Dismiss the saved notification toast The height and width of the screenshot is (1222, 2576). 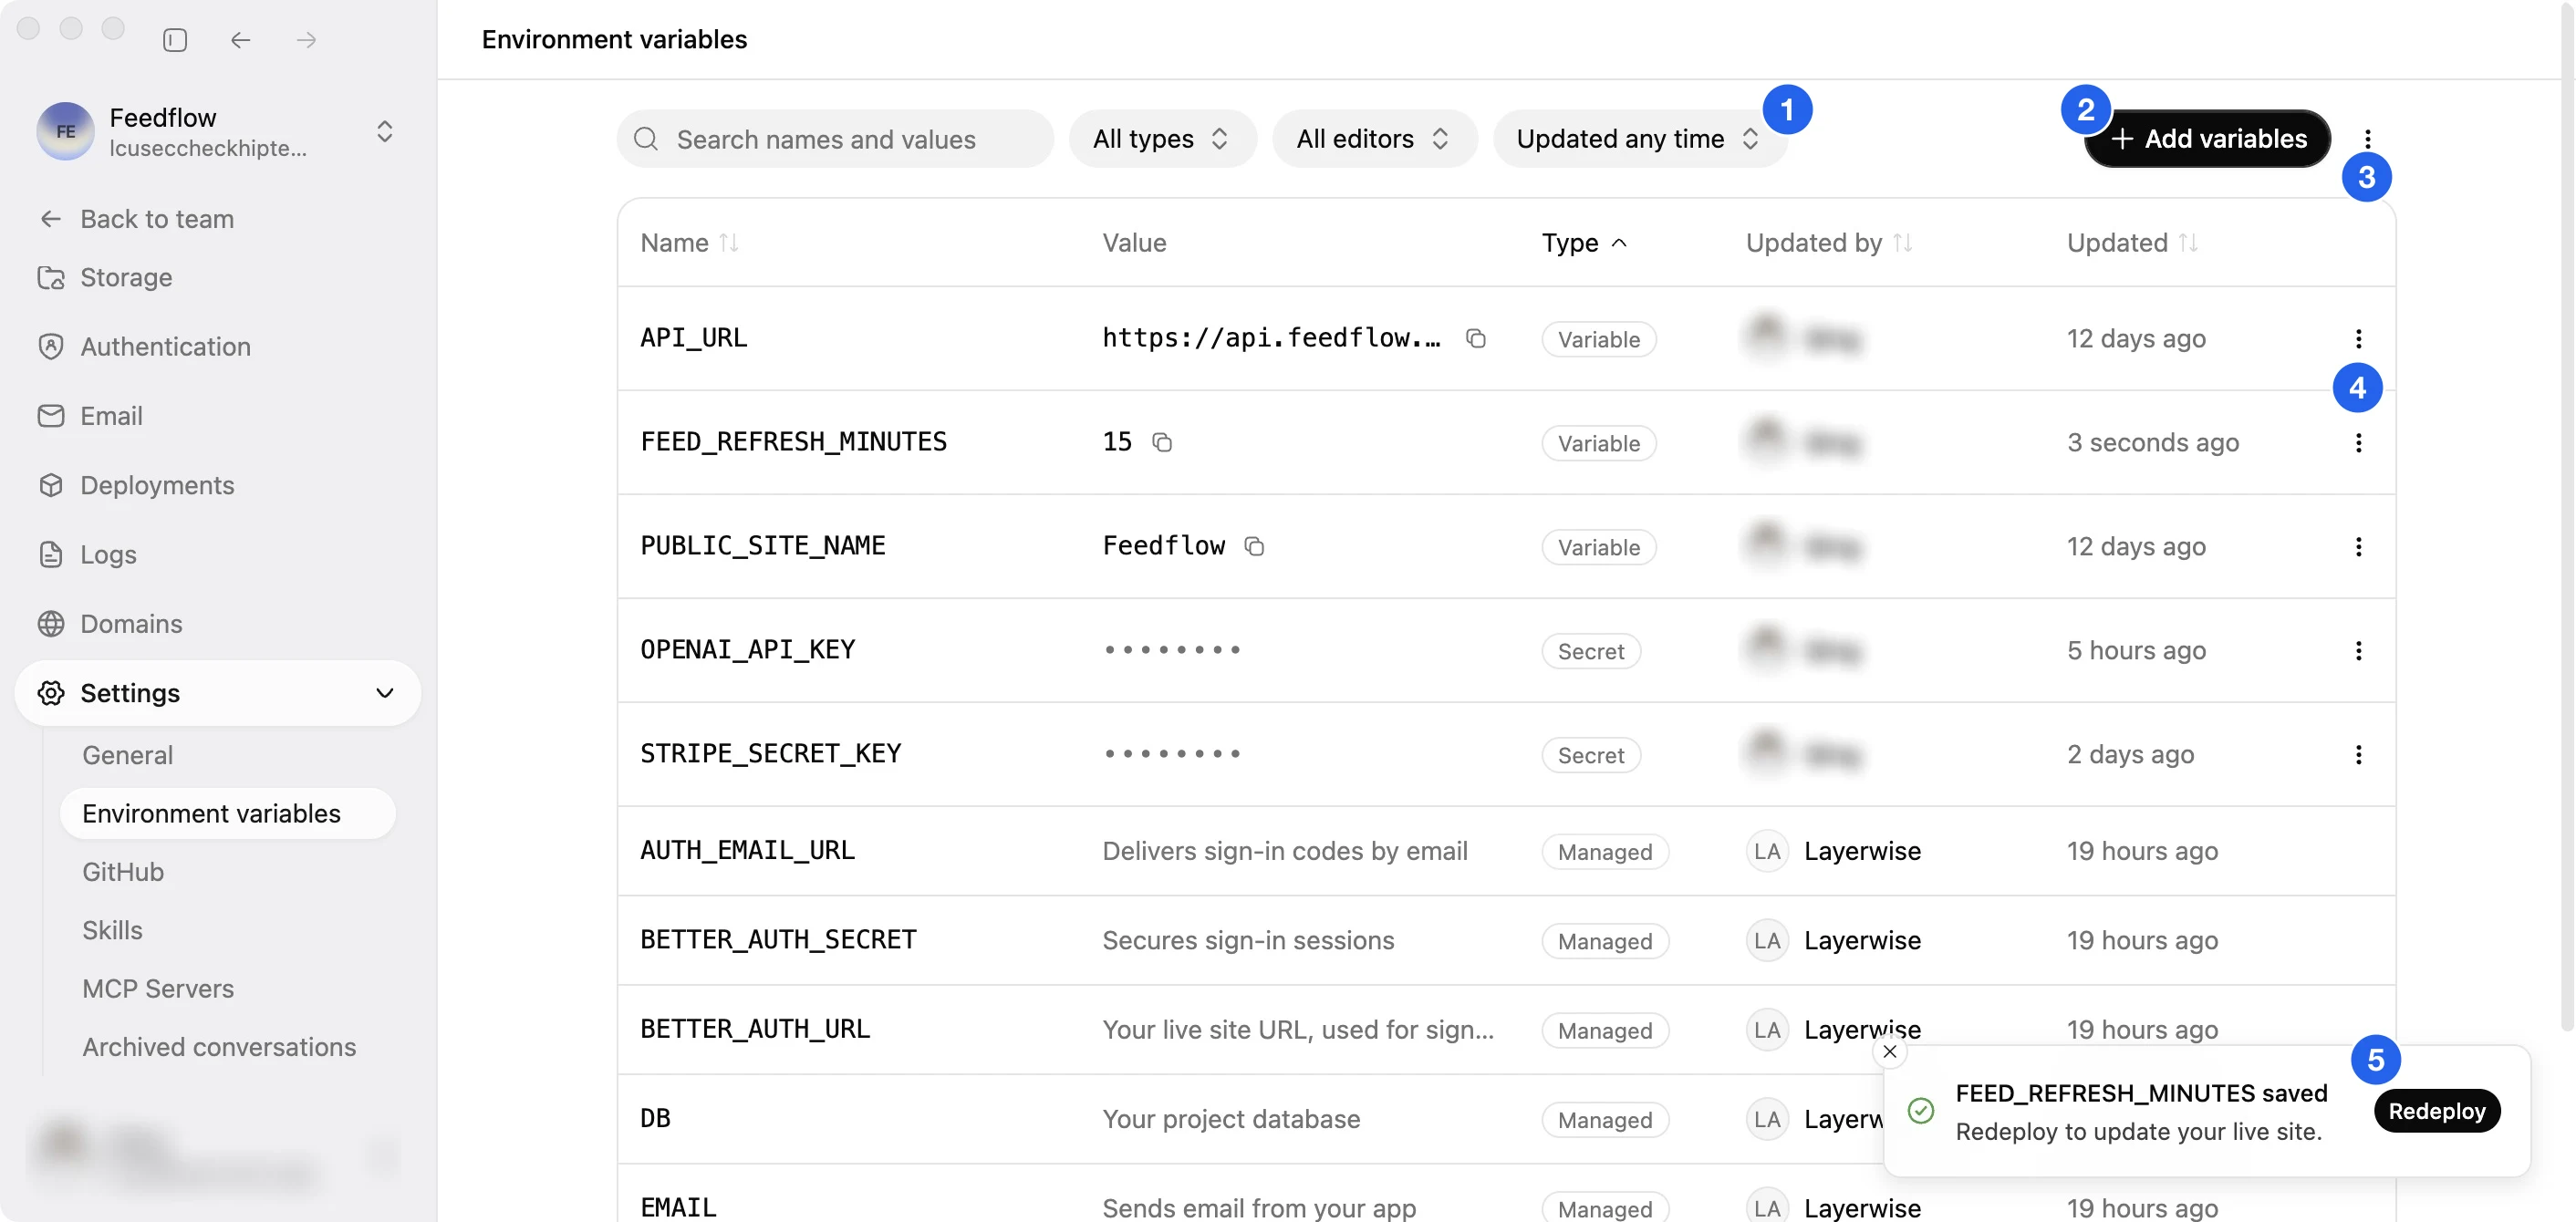1889,1051
